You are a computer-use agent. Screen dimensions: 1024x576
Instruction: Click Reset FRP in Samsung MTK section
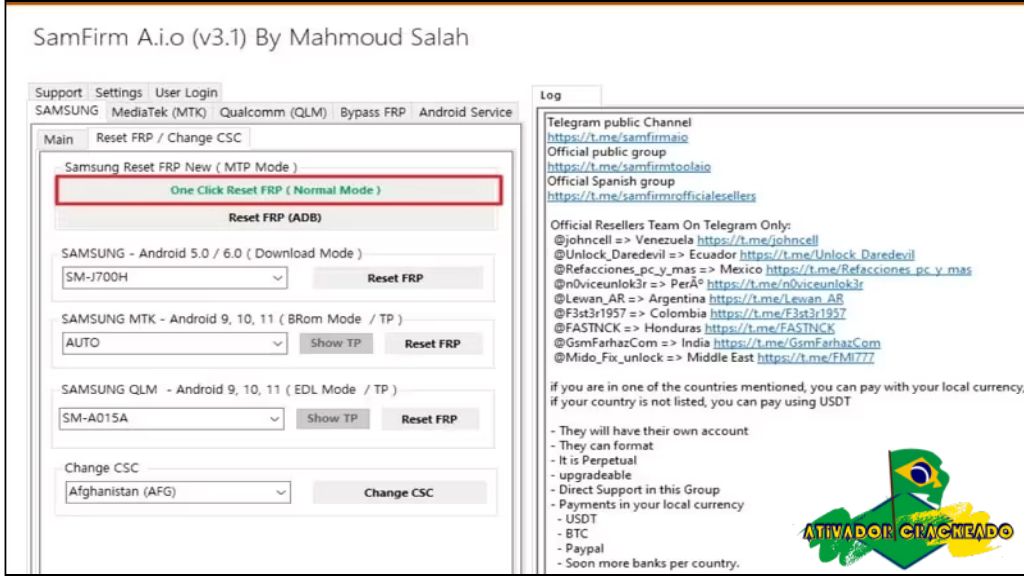(432, 344)
